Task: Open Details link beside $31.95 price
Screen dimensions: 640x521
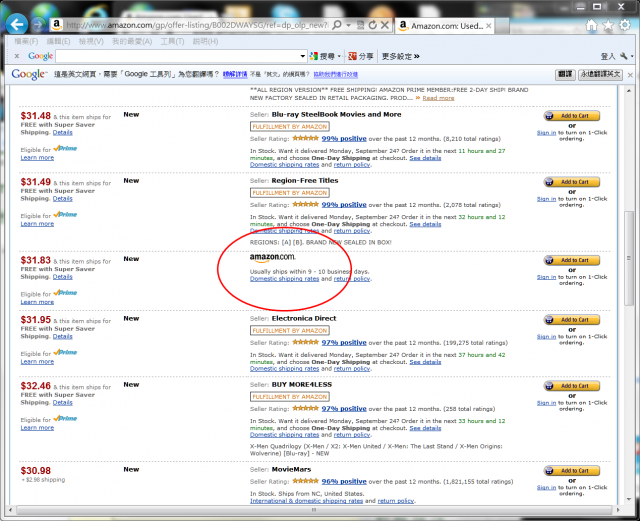Action: [x=62, y=336]
